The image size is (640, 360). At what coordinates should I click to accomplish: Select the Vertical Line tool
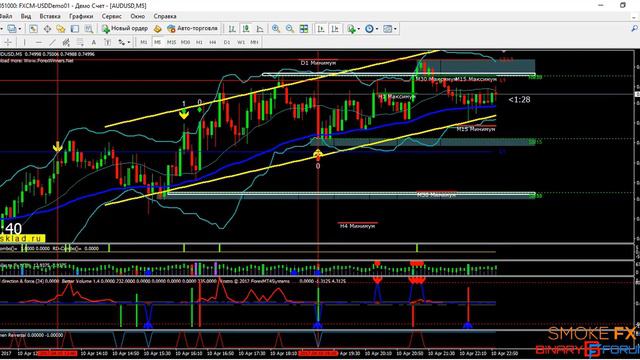coord(24,42)
